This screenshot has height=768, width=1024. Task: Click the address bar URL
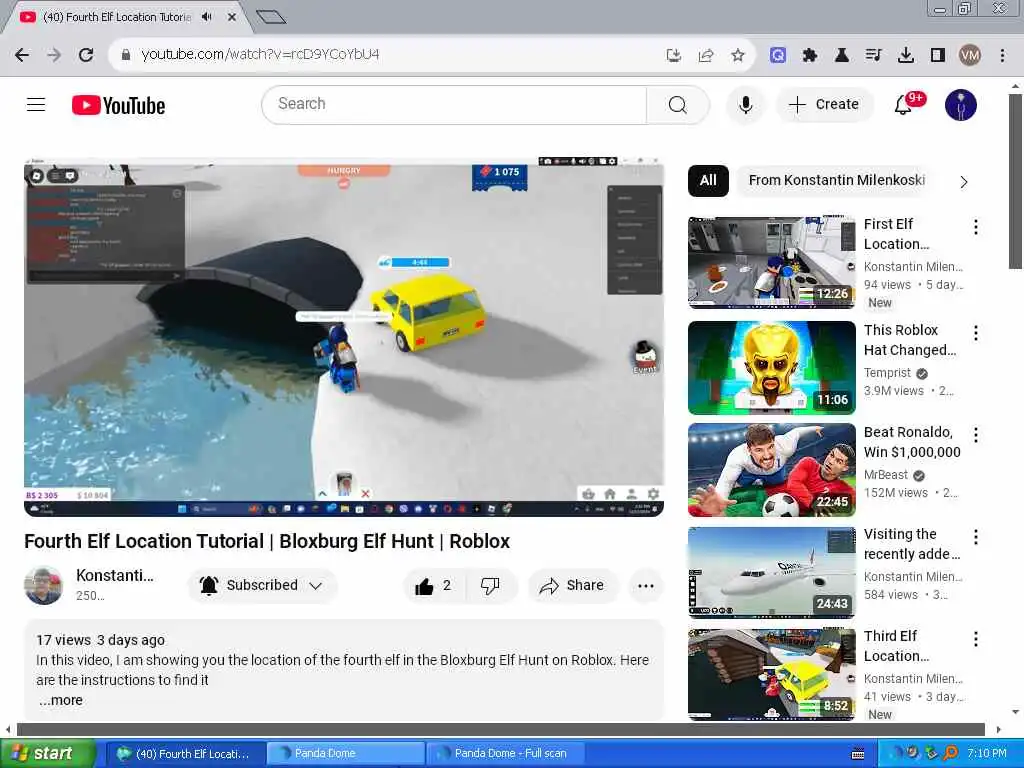[260, 54]
